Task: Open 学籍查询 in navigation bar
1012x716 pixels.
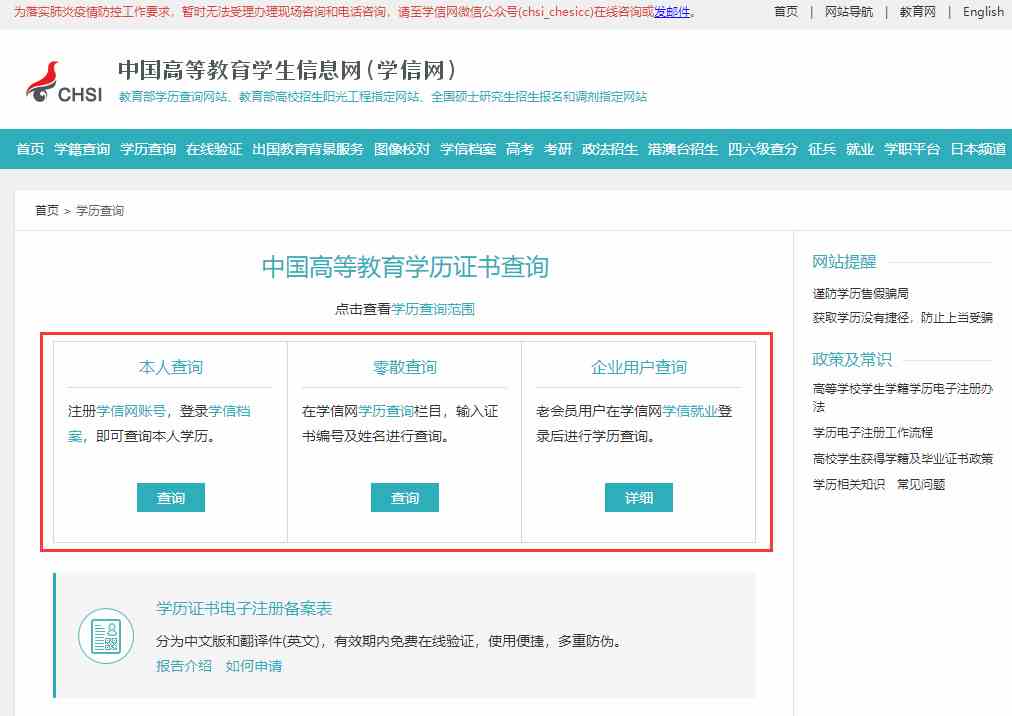Action: [x=82, y=149]
